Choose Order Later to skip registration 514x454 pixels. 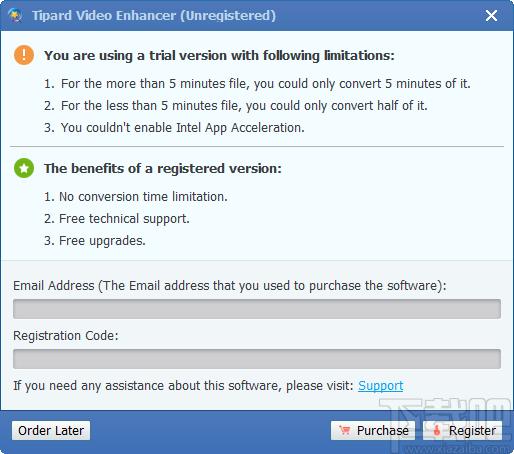pos(51,430)
